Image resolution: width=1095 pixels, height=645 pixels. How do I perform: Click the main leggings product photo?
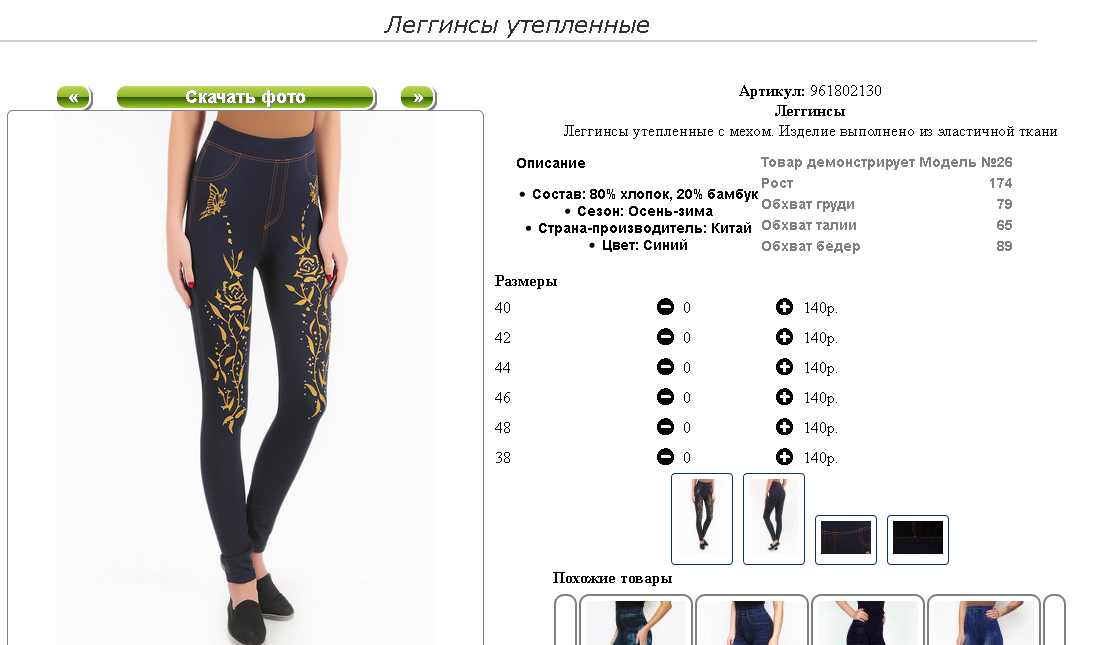(245, 378)
